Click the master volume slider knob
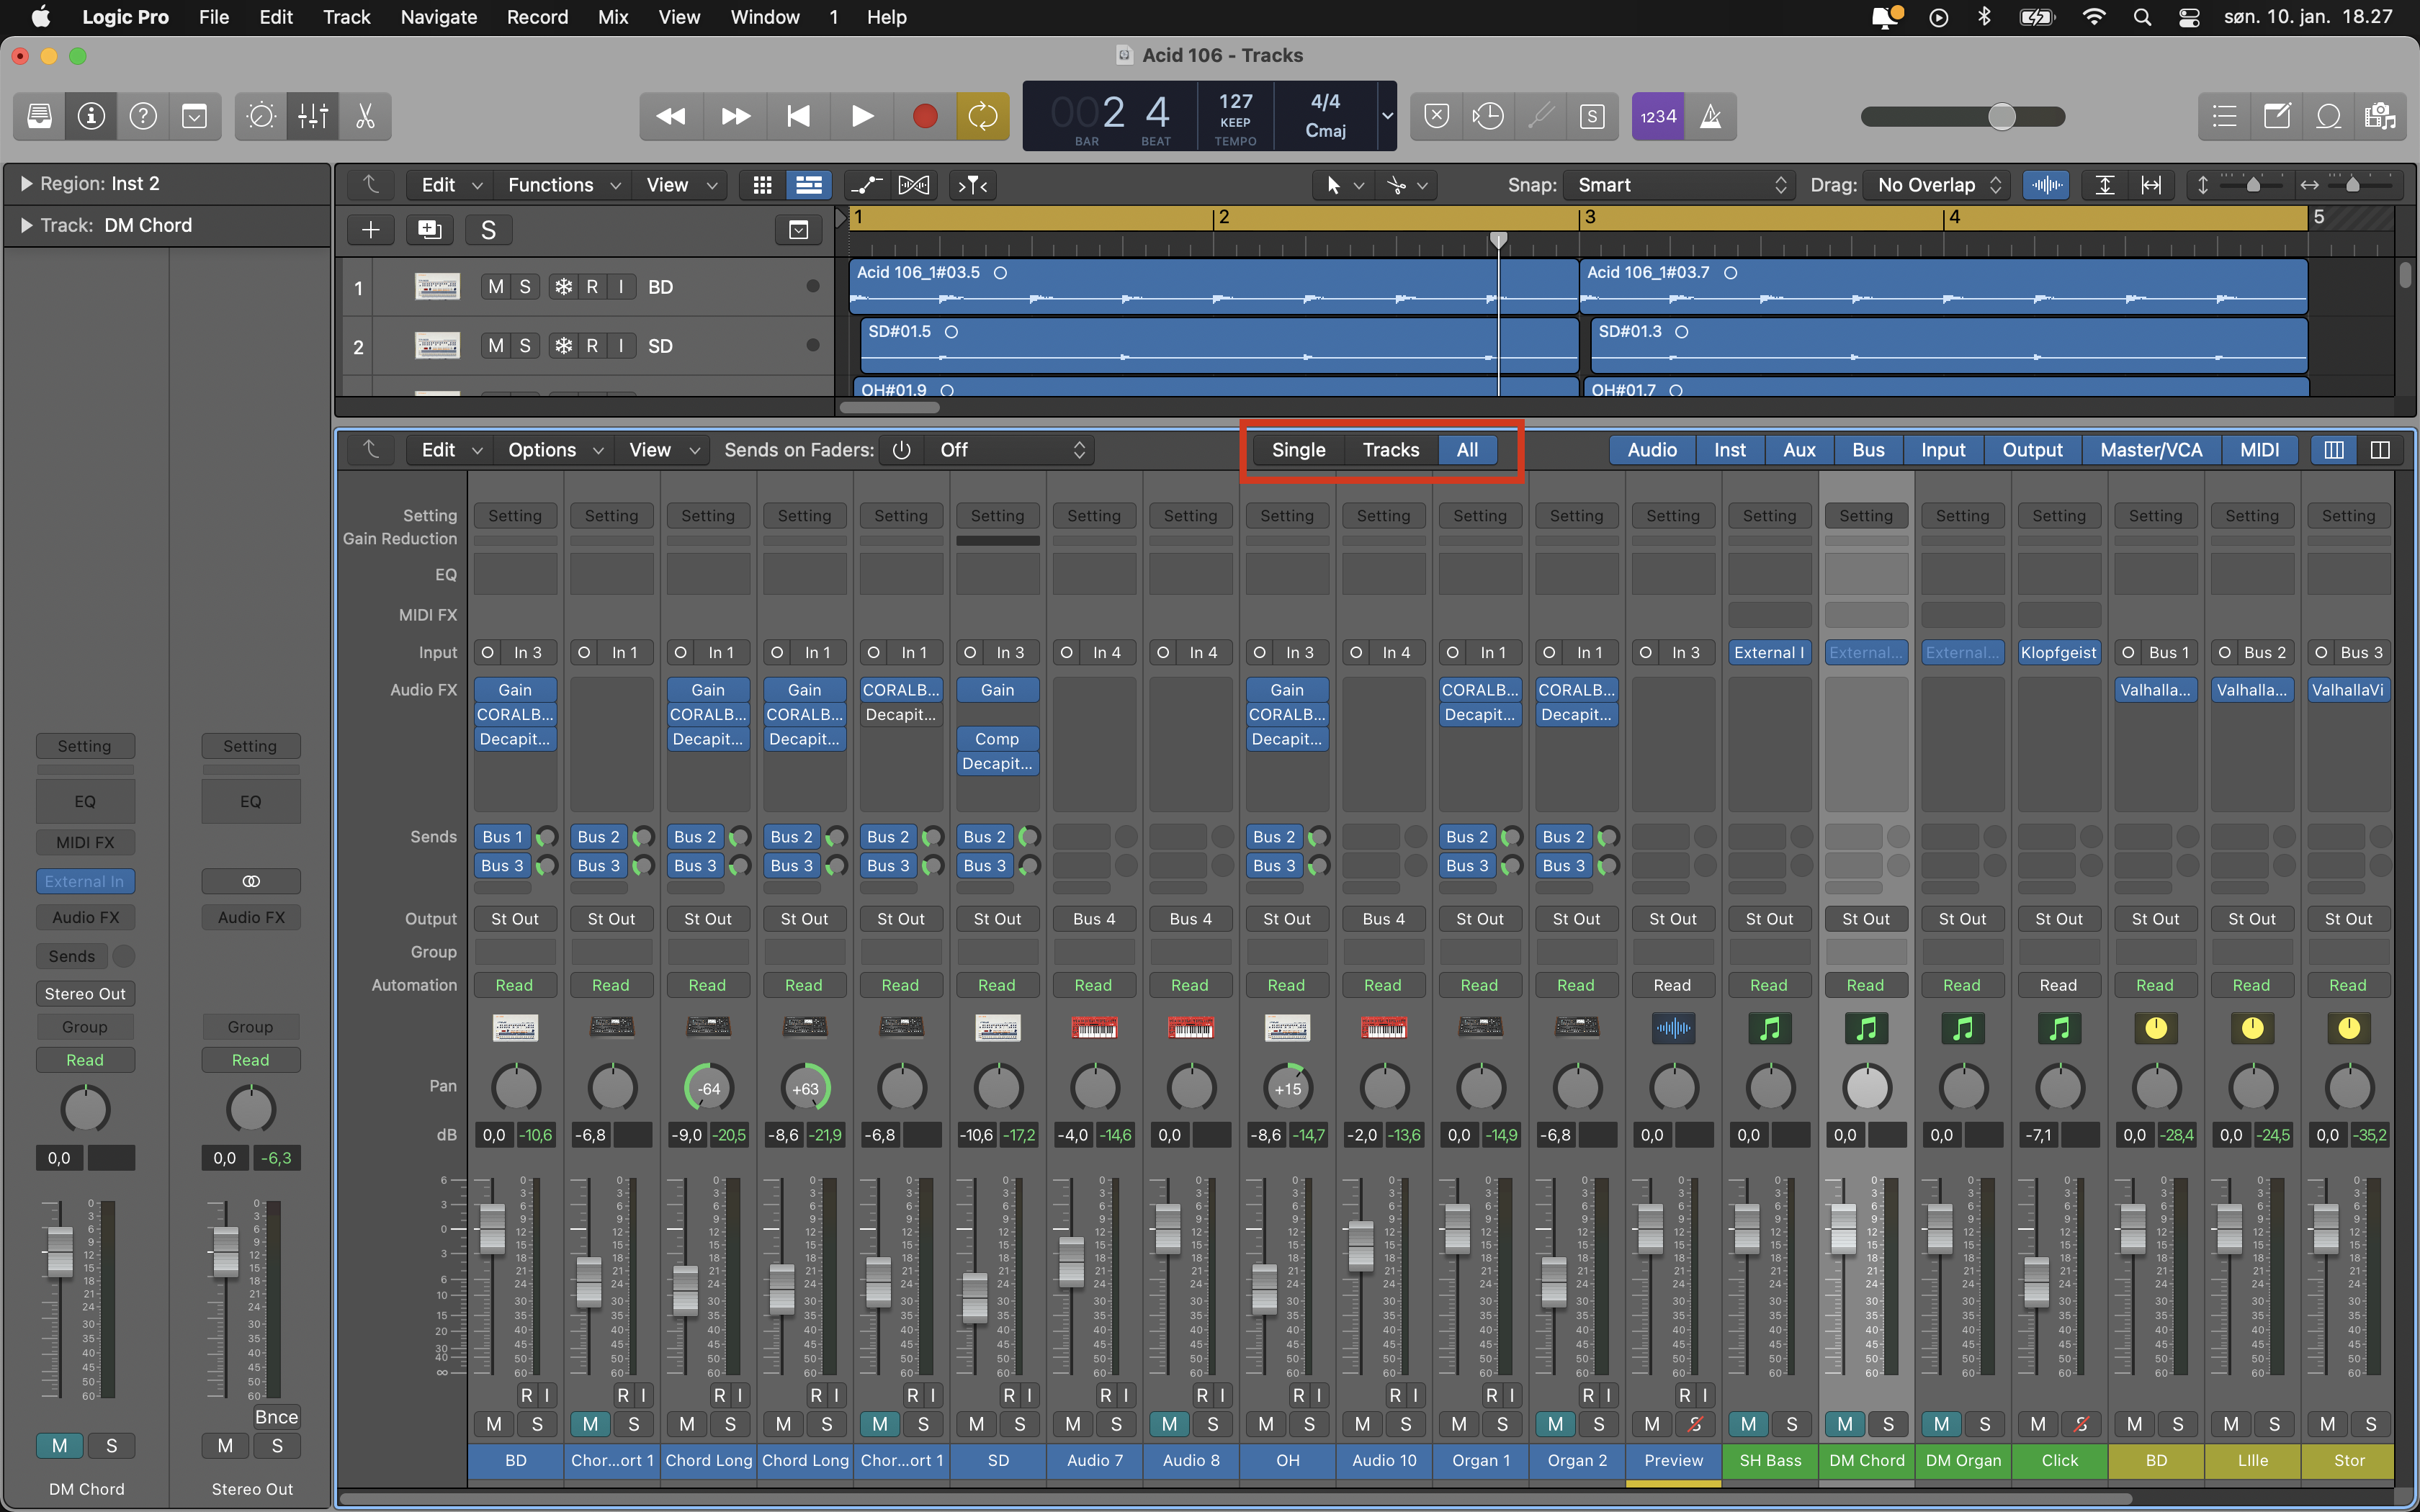 coord(2002,117)
